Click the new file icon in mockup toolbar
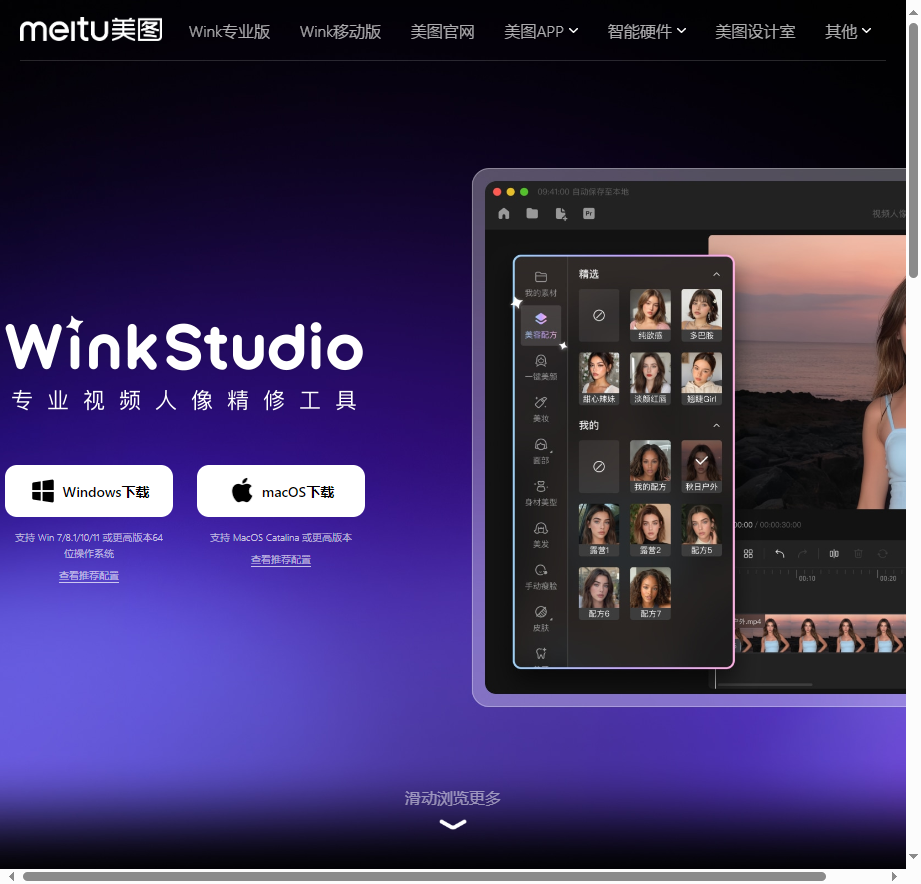Screen dimensions: 921x884 561,214
